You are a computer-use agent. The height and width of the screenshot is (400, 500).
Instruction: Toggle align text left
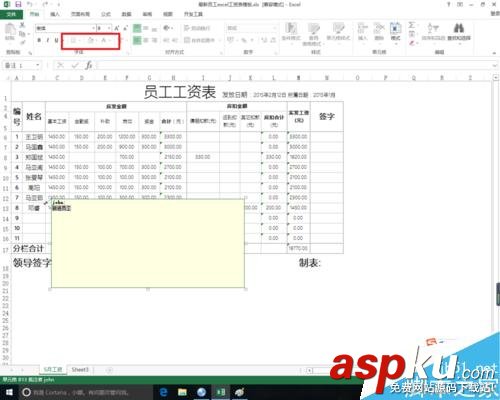(137, 40)
